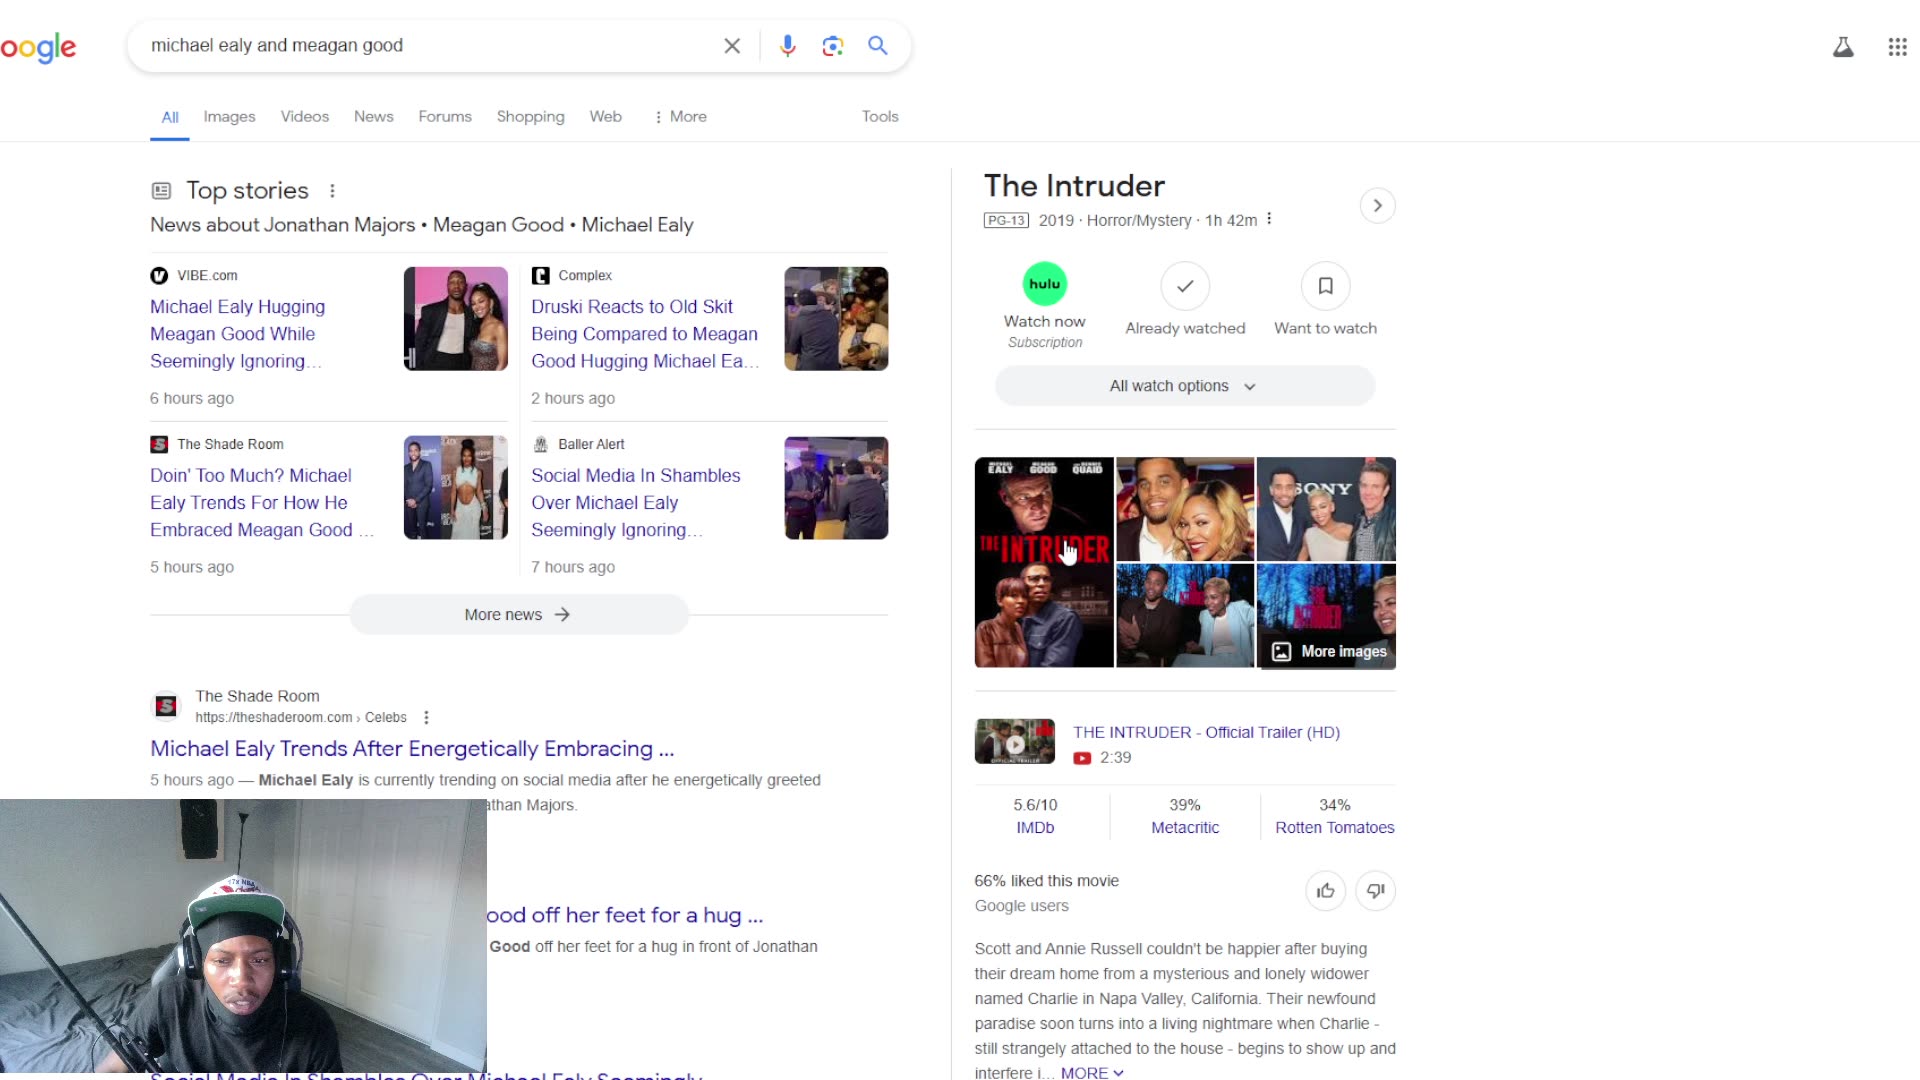Viewport: 1920px width, 1080px height.
Task: Click the magnifying glass search icon
Action: pos(878,46)
